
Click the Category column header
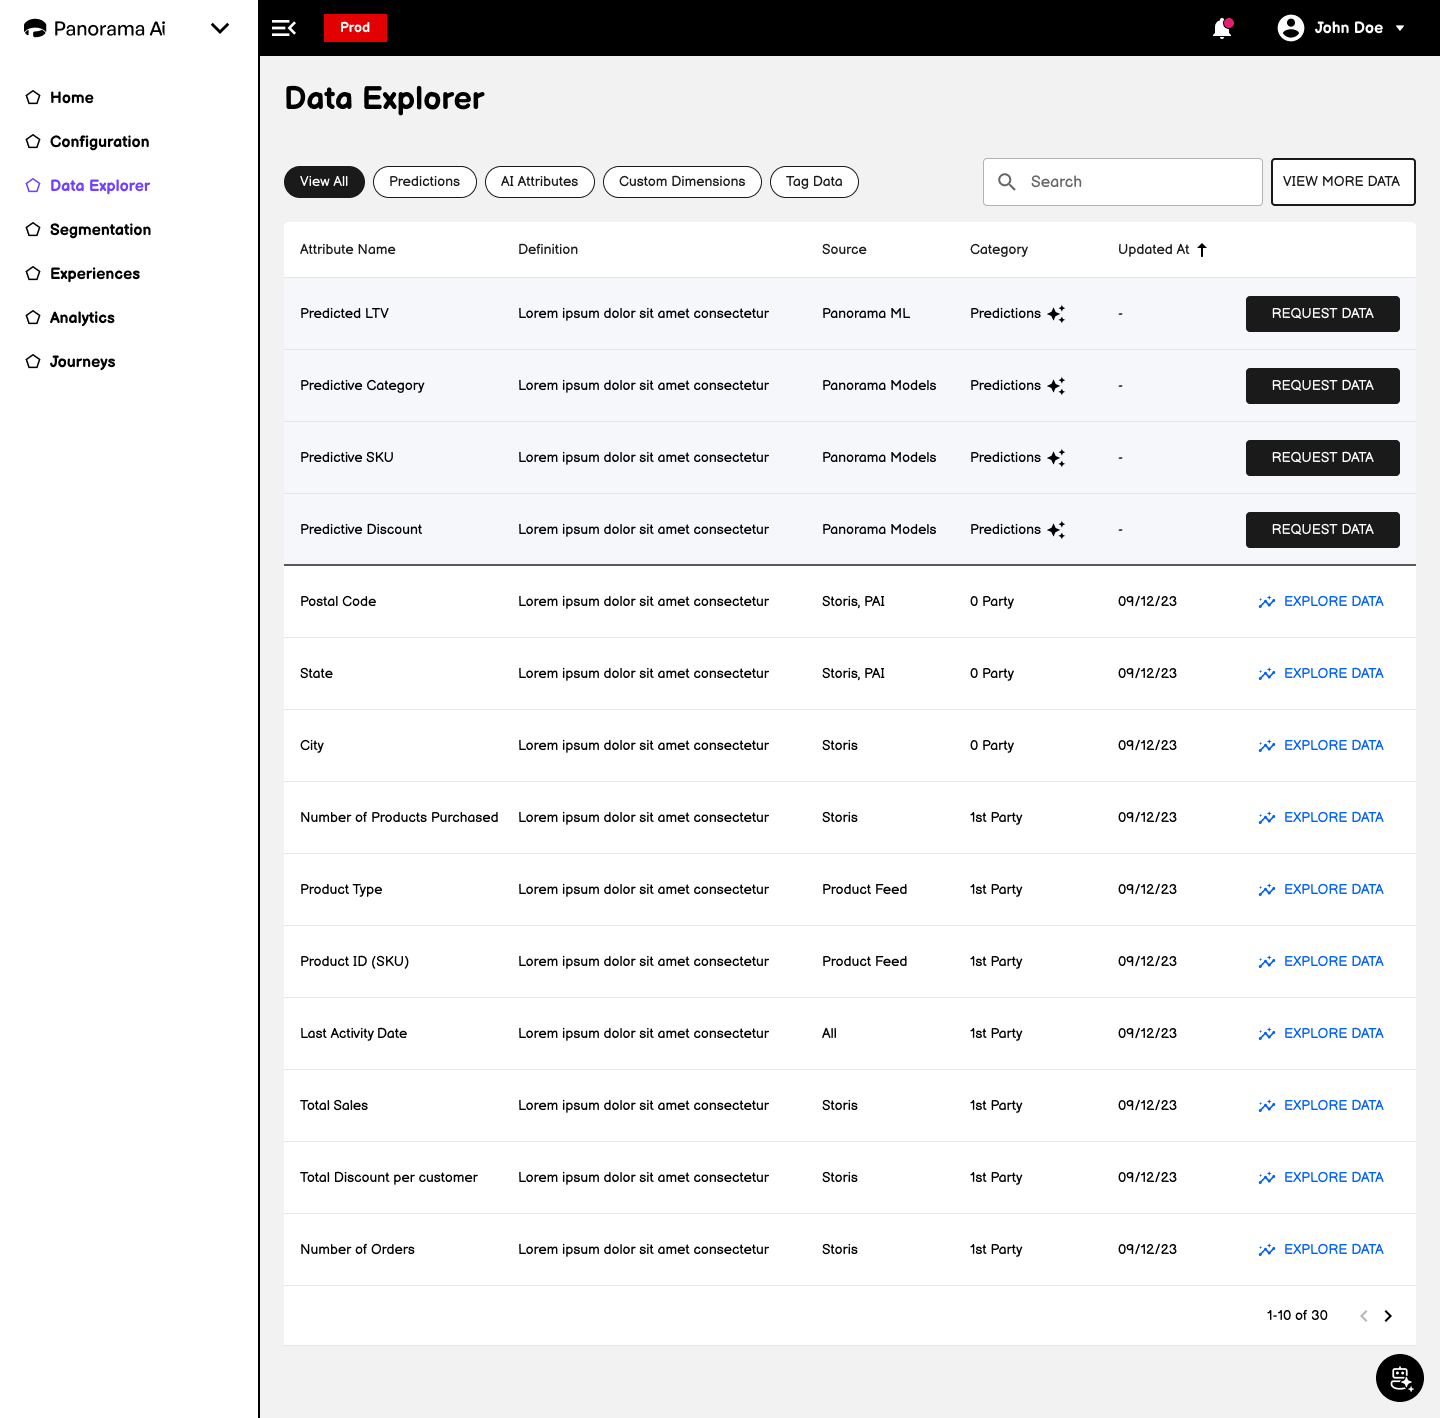tap(998, 250)
